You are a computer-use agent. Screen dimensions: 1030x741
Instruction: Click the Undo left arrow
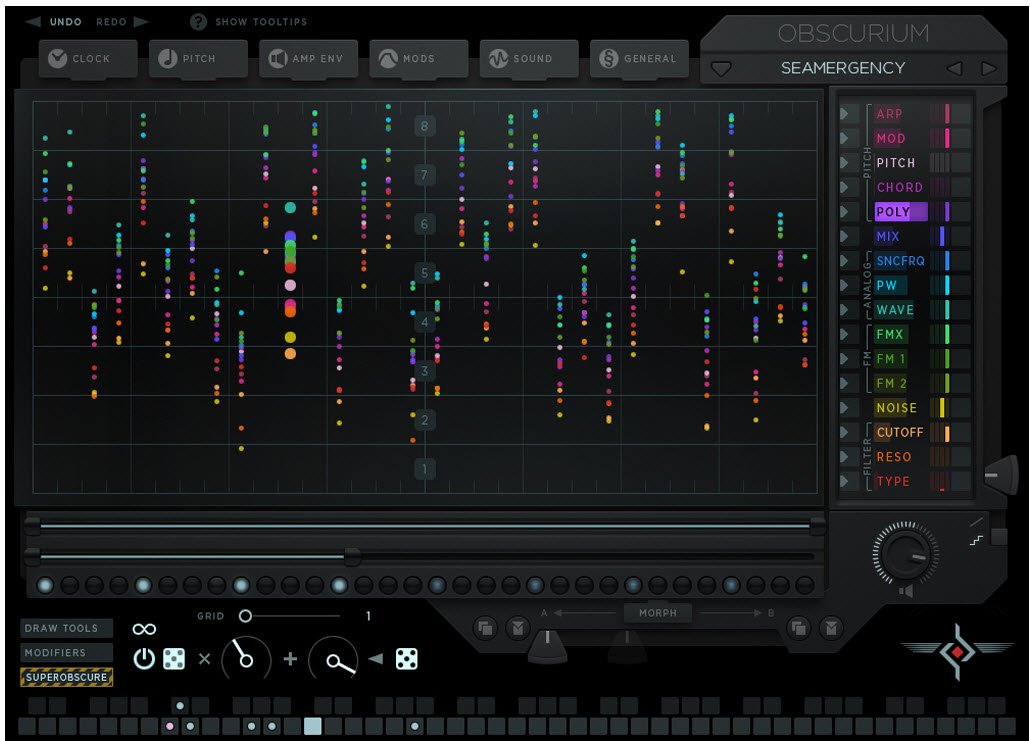click(34, 22)
